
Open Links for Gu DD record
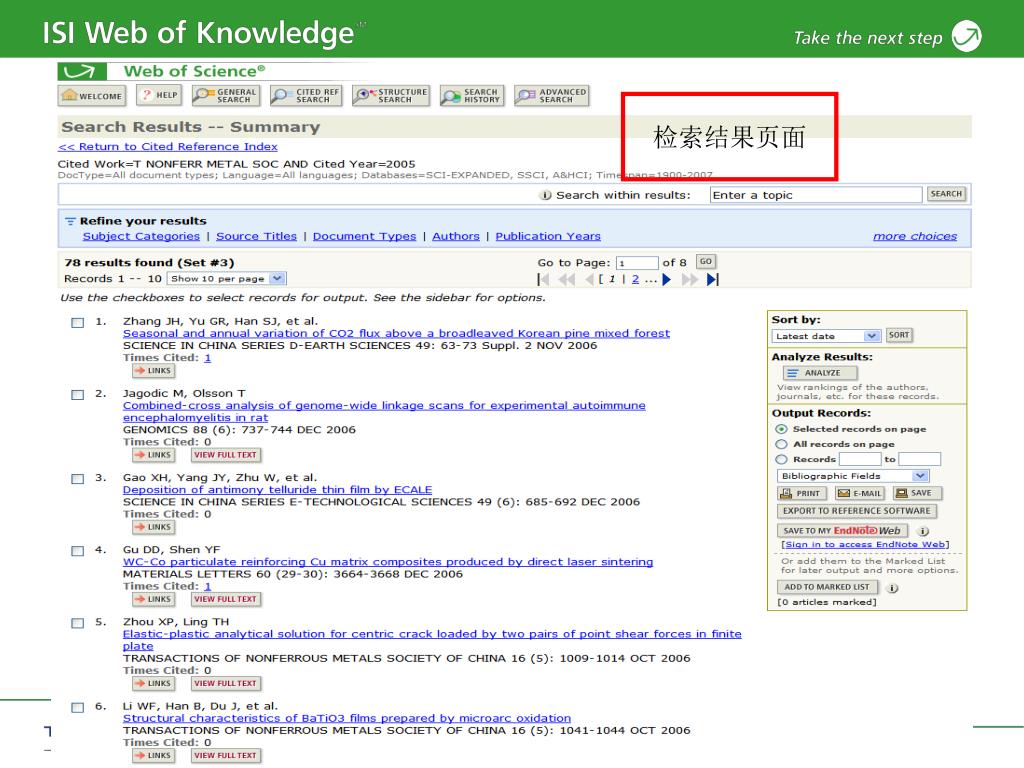click(153, 599)
